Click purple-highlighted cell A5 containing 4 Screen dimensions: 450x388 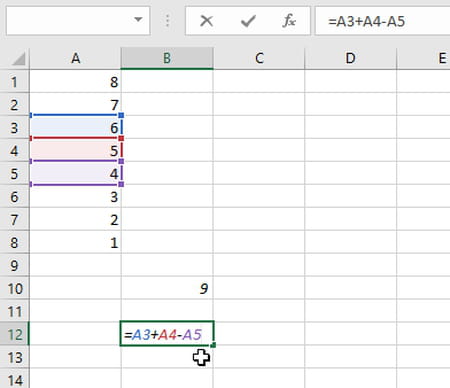(75, 173)
